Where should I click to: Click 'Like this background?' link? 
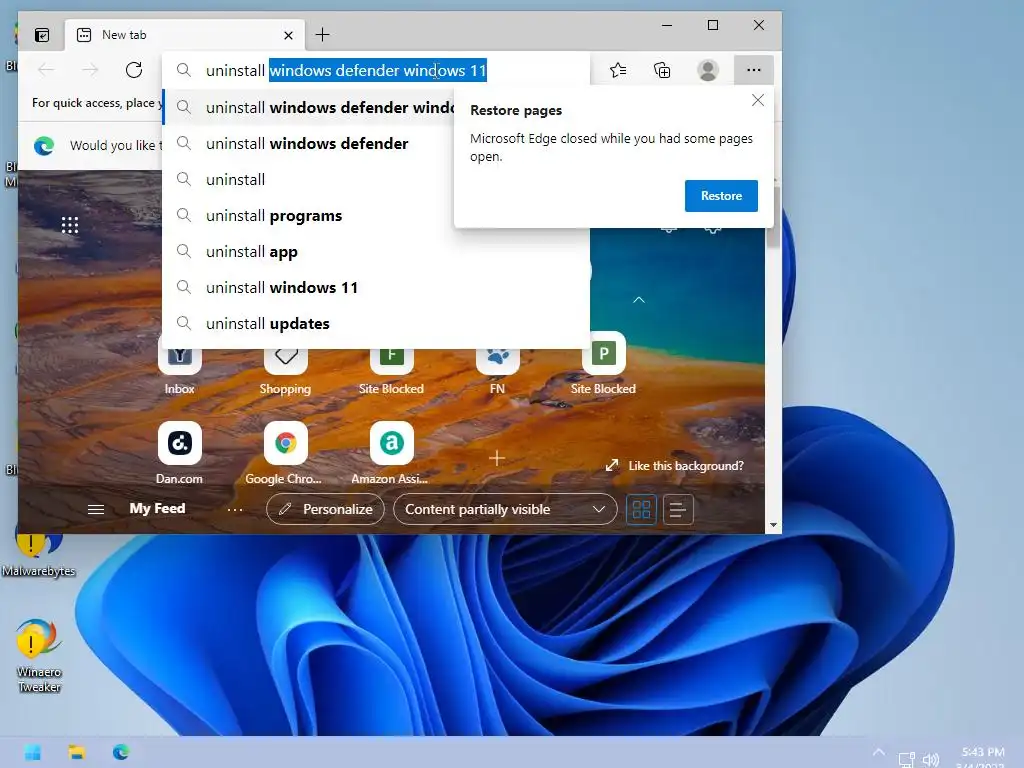(x=675, y=466)
